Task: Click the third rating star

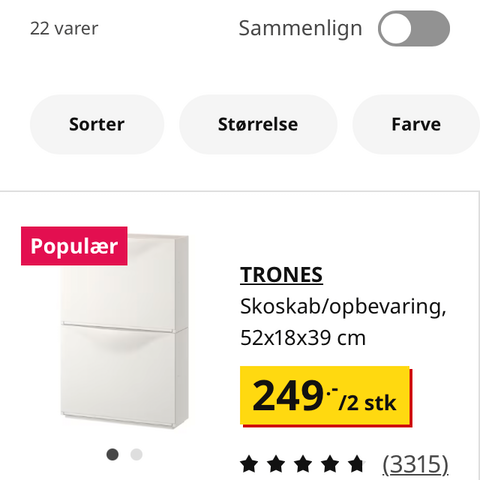Action: (303, 464)
